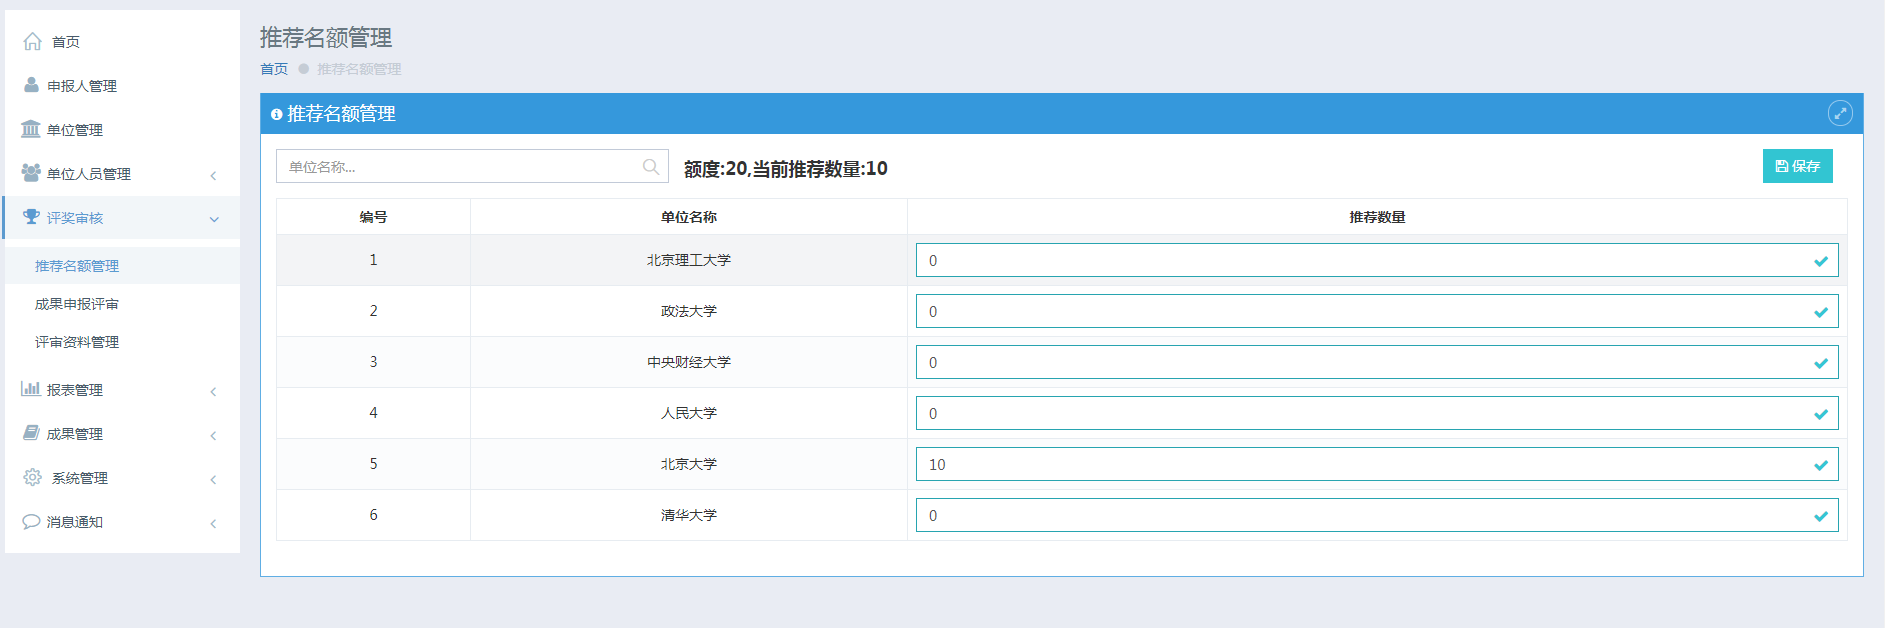This screenshot has height=628, width=1885.
Task: Click the checkmark icon in 北京大学 row
Action: [1821, 465]
